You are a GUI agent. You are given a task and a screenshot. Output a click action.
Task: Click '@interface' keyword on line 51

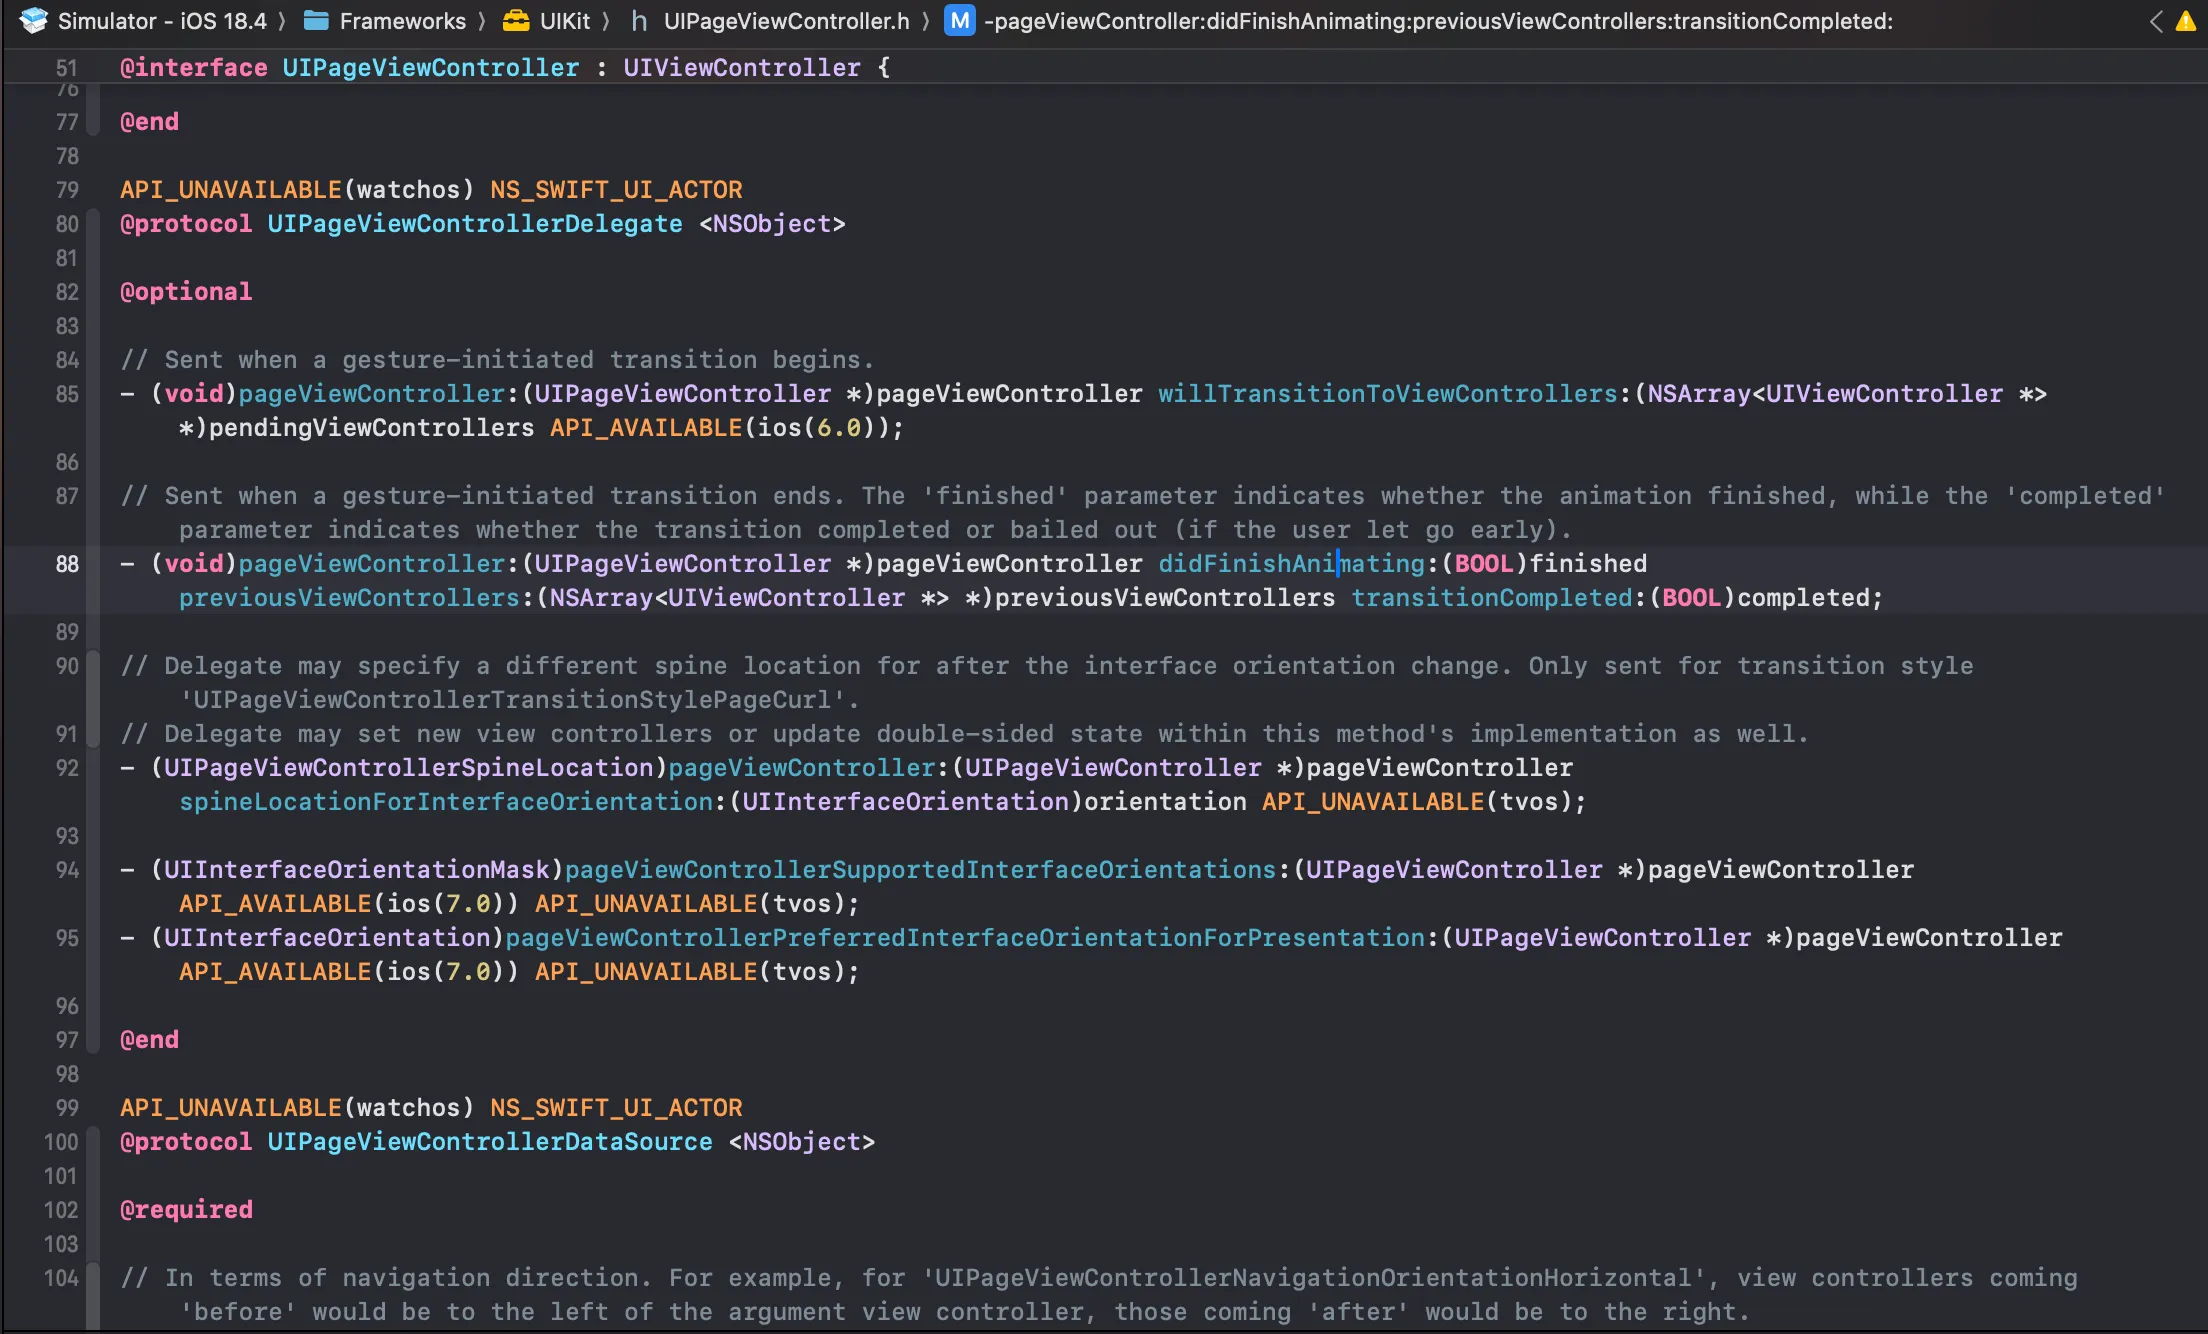[x=193, y=68]
